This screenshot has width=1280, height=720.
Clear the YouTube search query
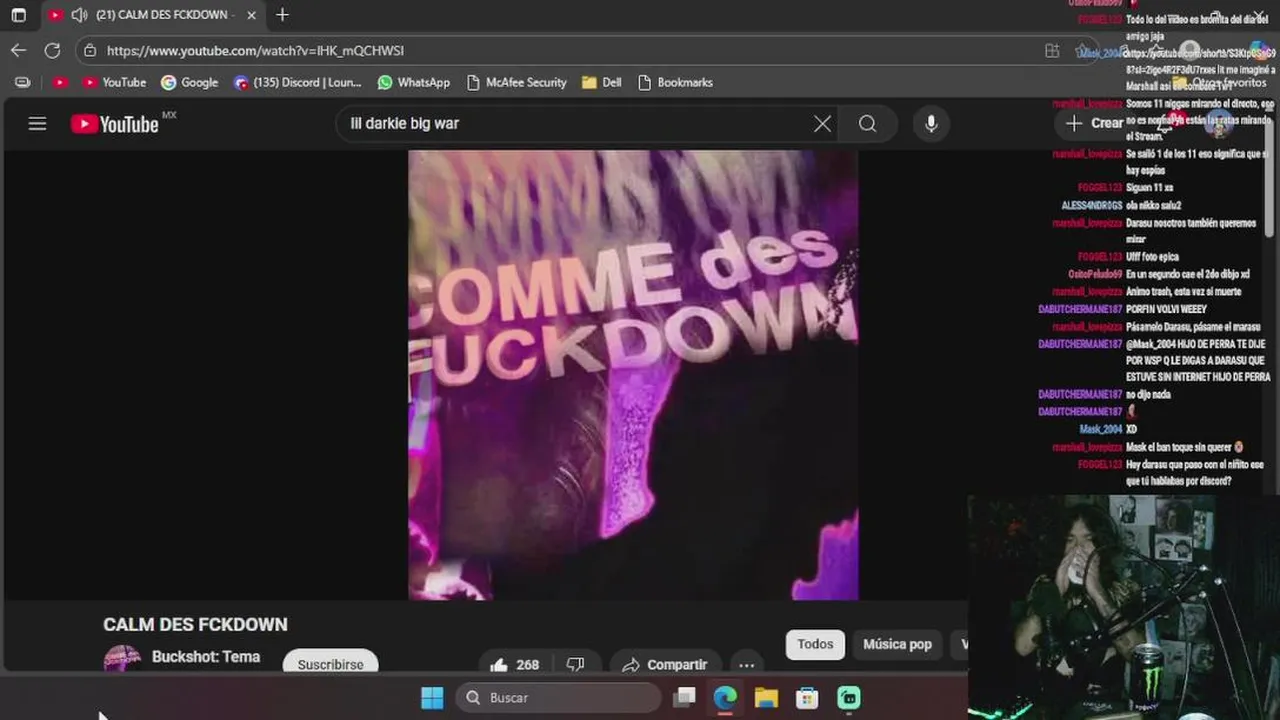[x=822, y=124]
